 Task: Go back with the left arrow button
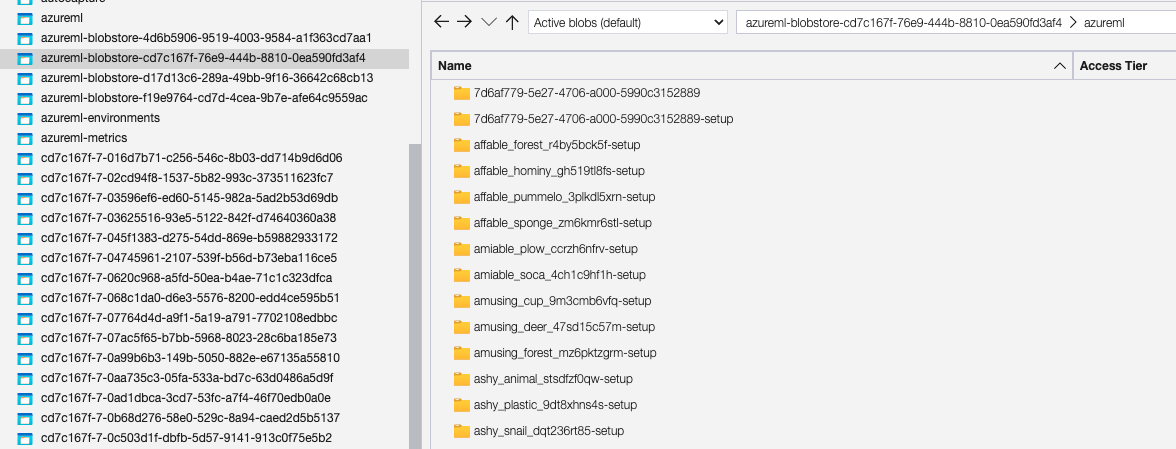pyautogui.click(x=442, y=22)
